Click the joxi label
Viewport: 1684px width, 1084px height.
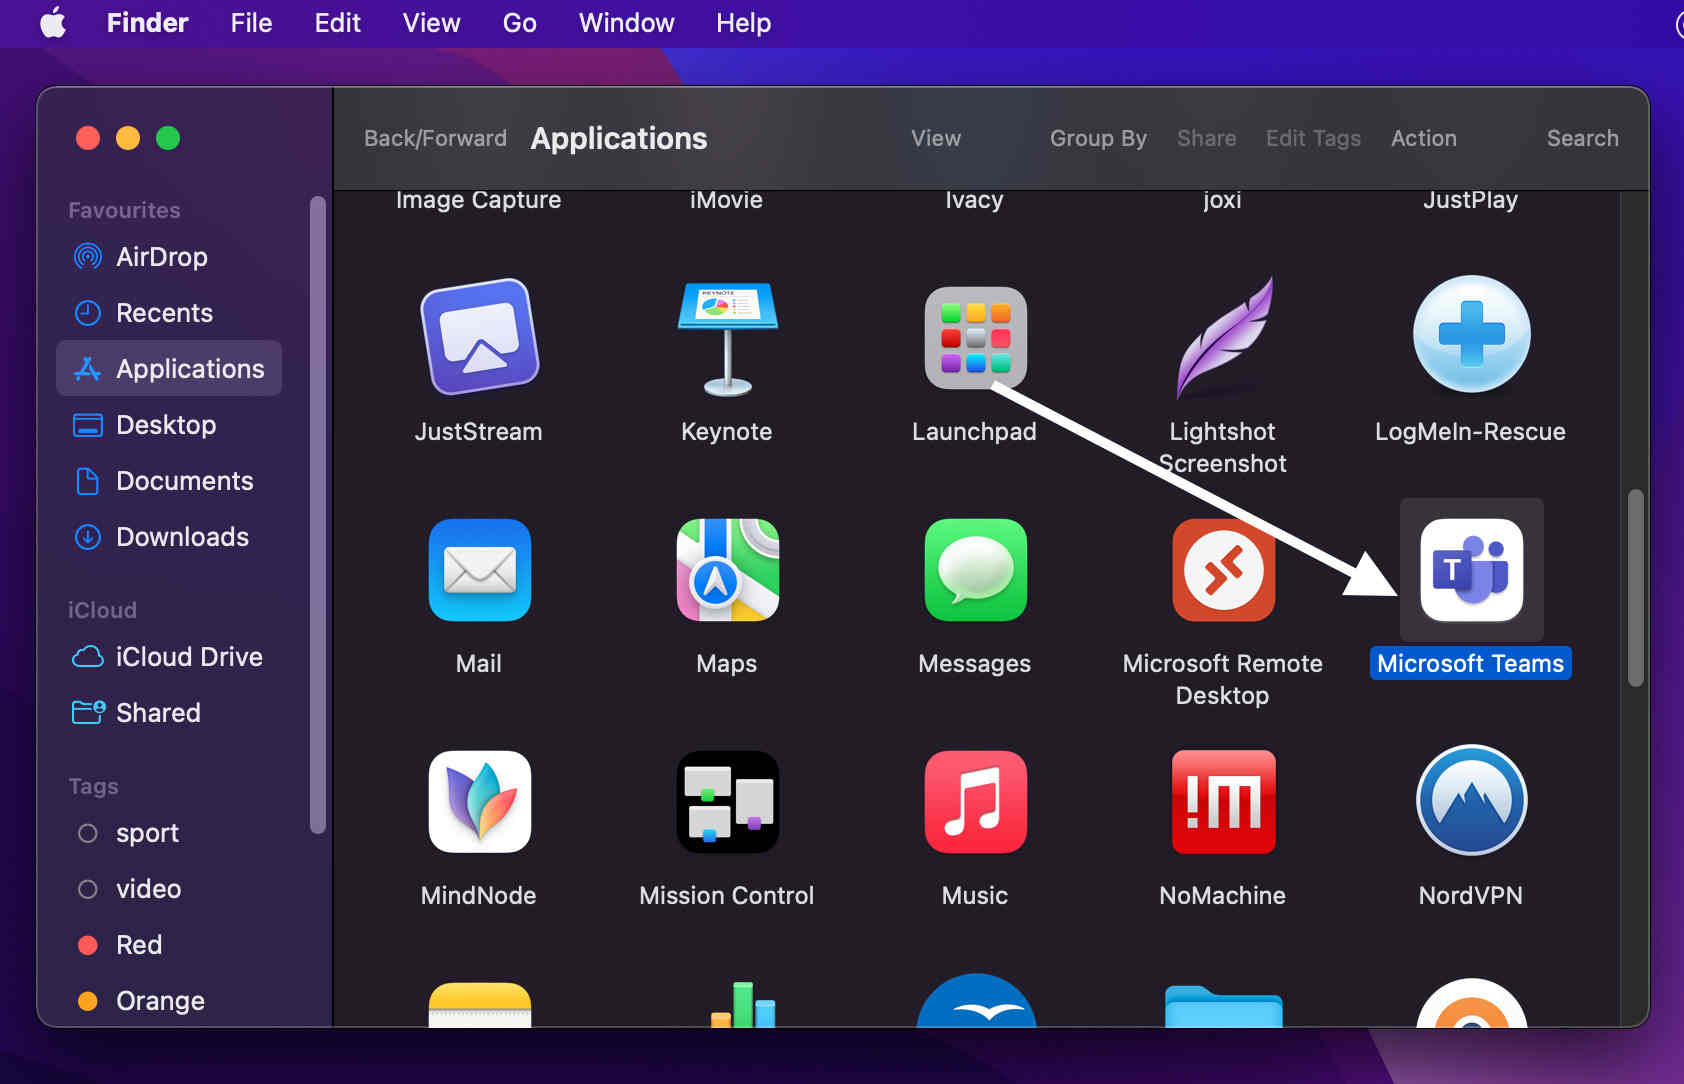click(1222, 200)
